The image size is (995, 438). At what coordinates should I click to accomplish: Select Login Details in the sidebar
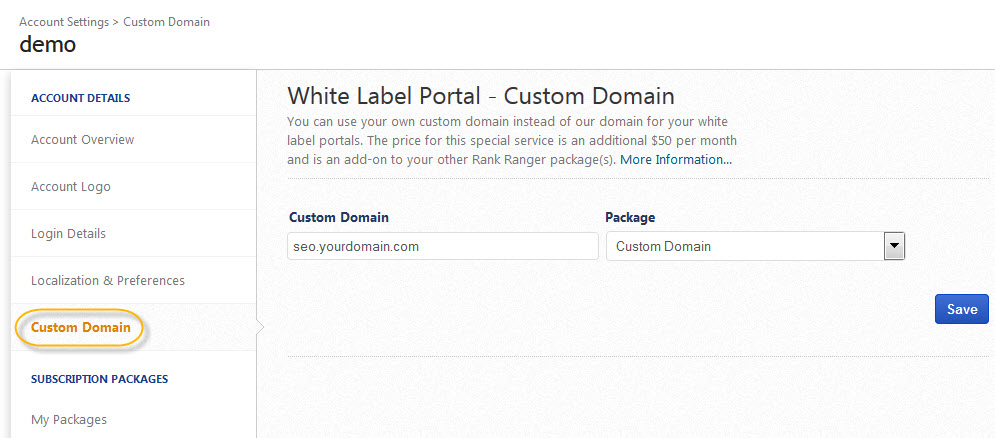pos(68,233)
